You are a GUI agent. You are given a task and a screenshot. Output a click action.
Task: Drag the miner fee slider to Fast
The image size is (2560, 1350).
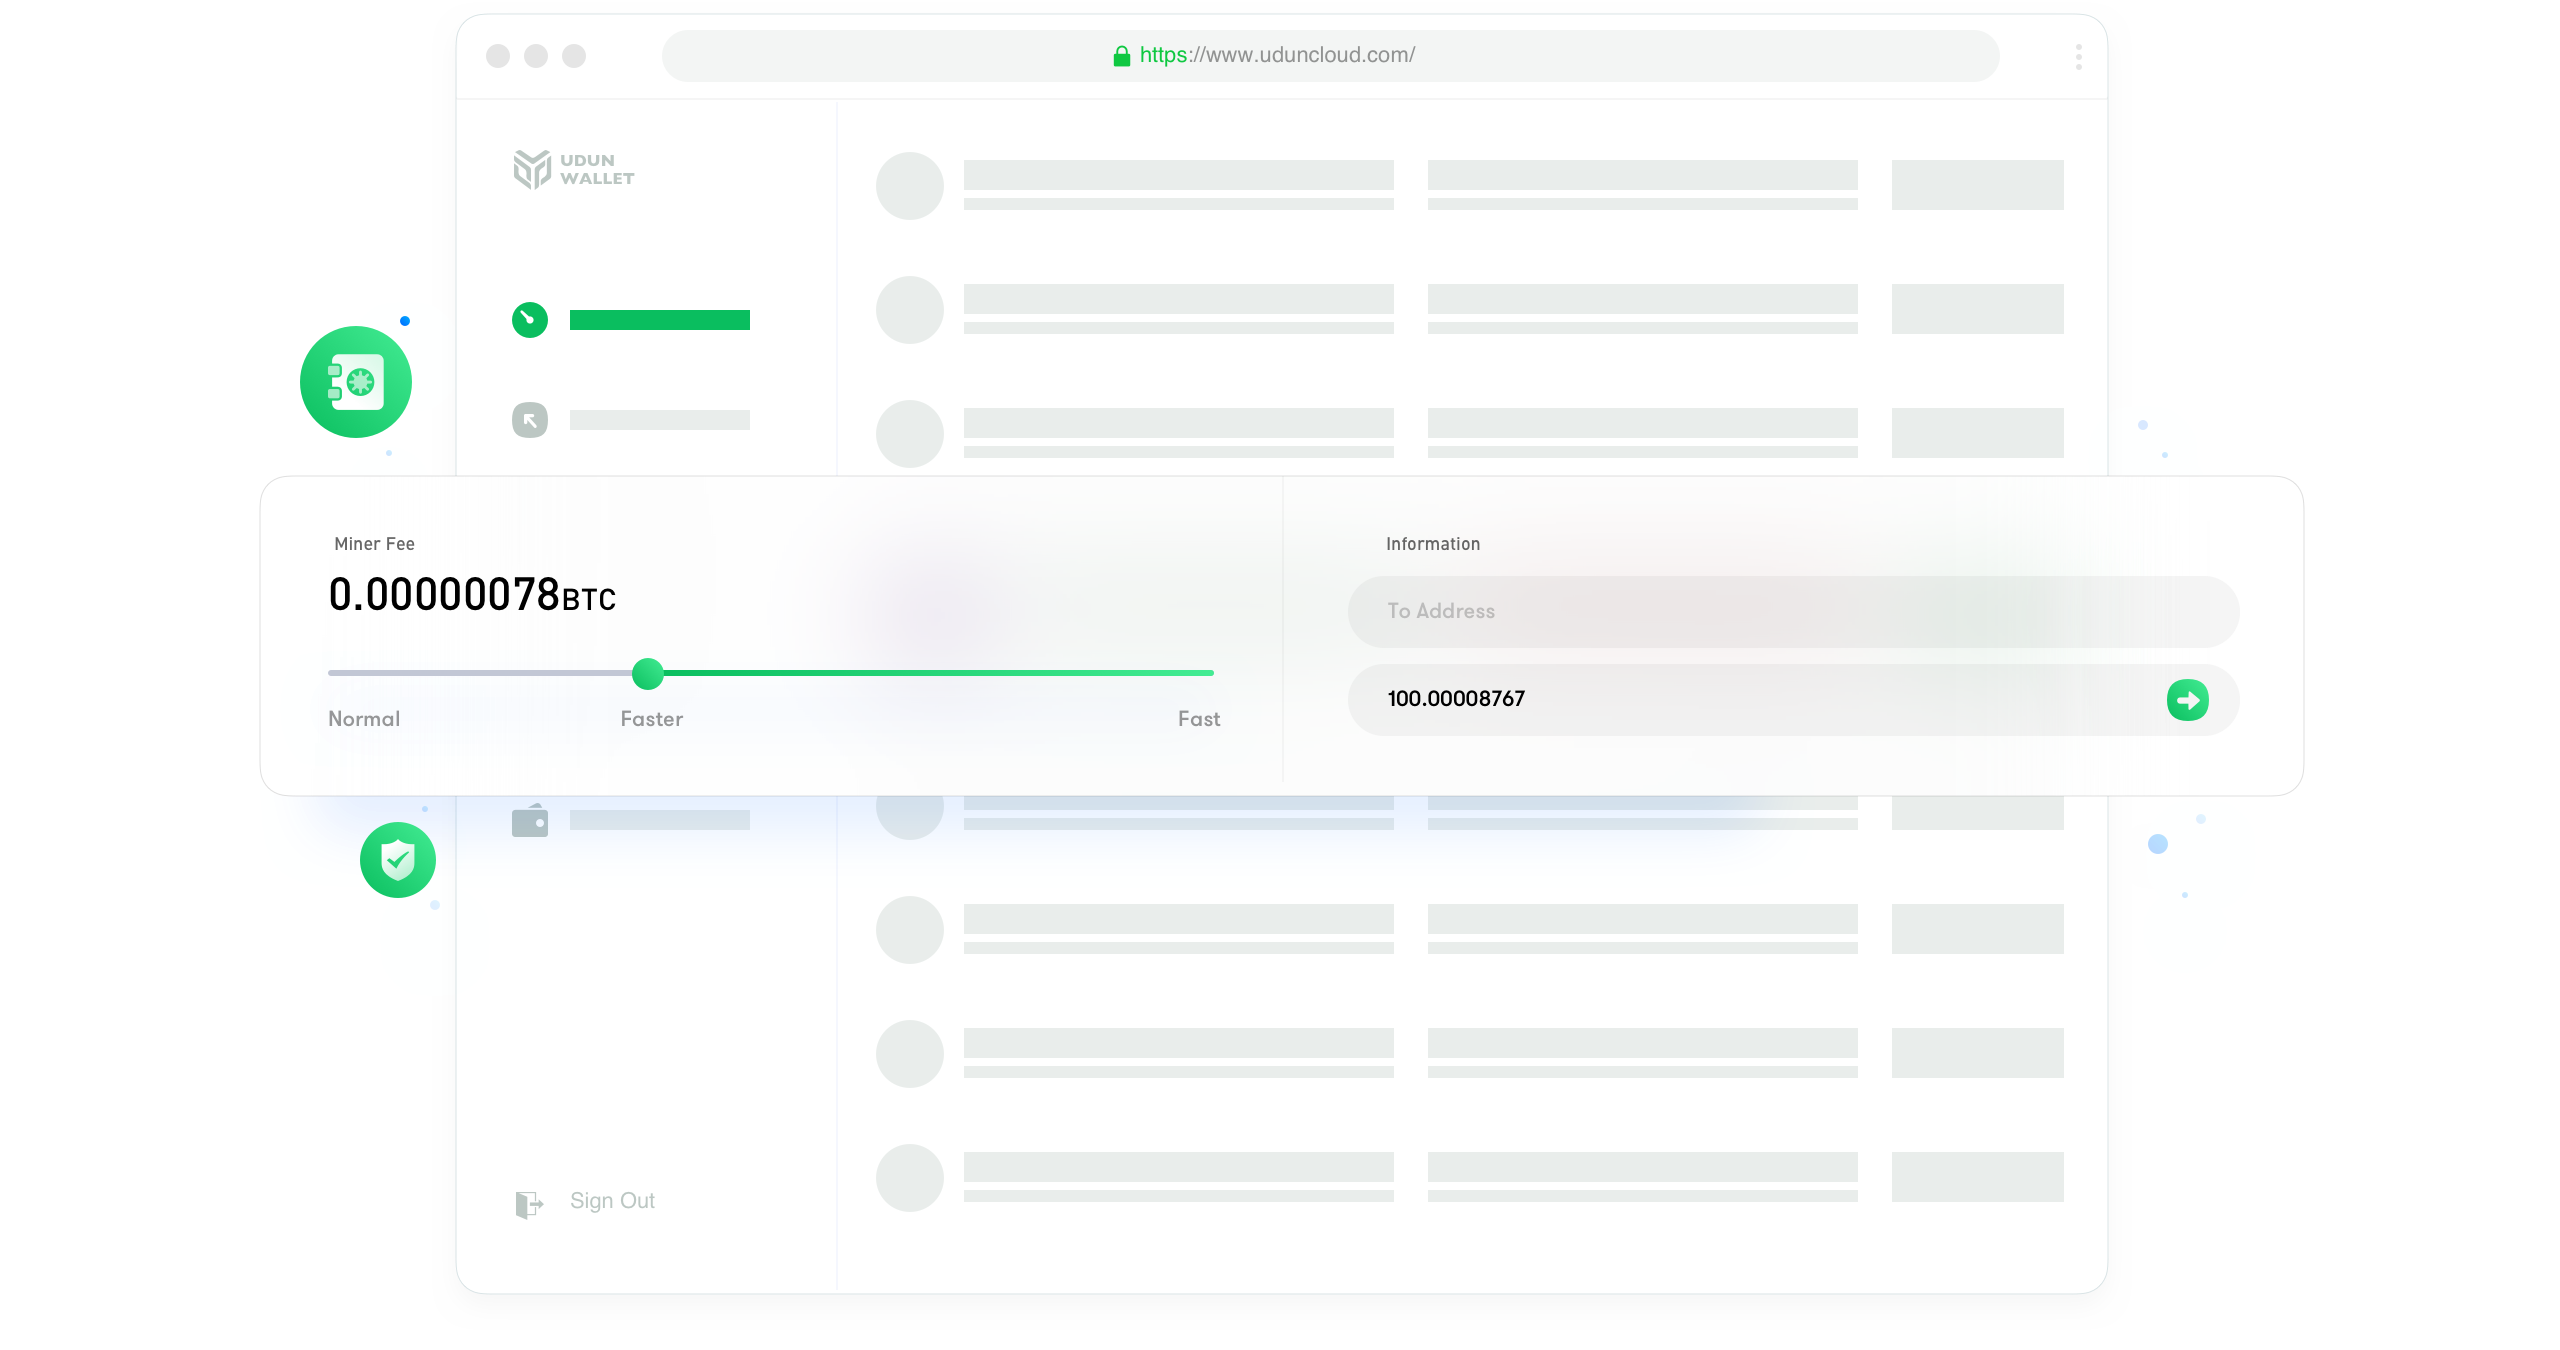pos(1212,672)
